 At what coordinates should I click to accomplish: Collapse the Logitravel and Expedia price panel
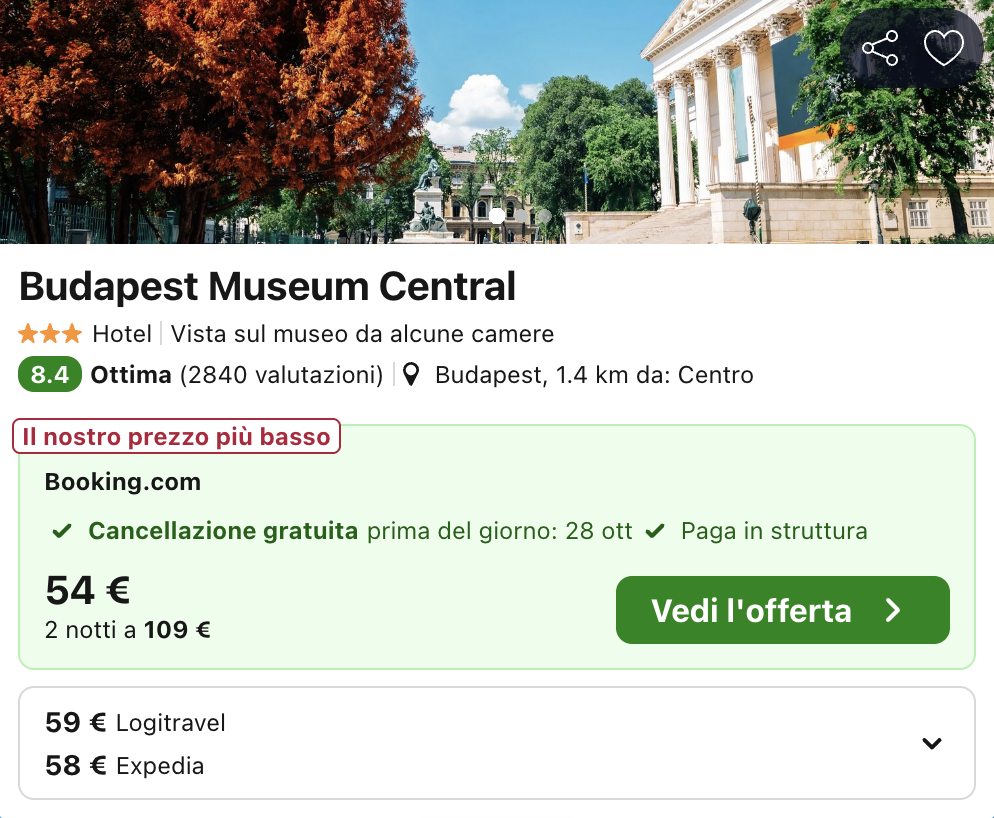click(931, 744)
